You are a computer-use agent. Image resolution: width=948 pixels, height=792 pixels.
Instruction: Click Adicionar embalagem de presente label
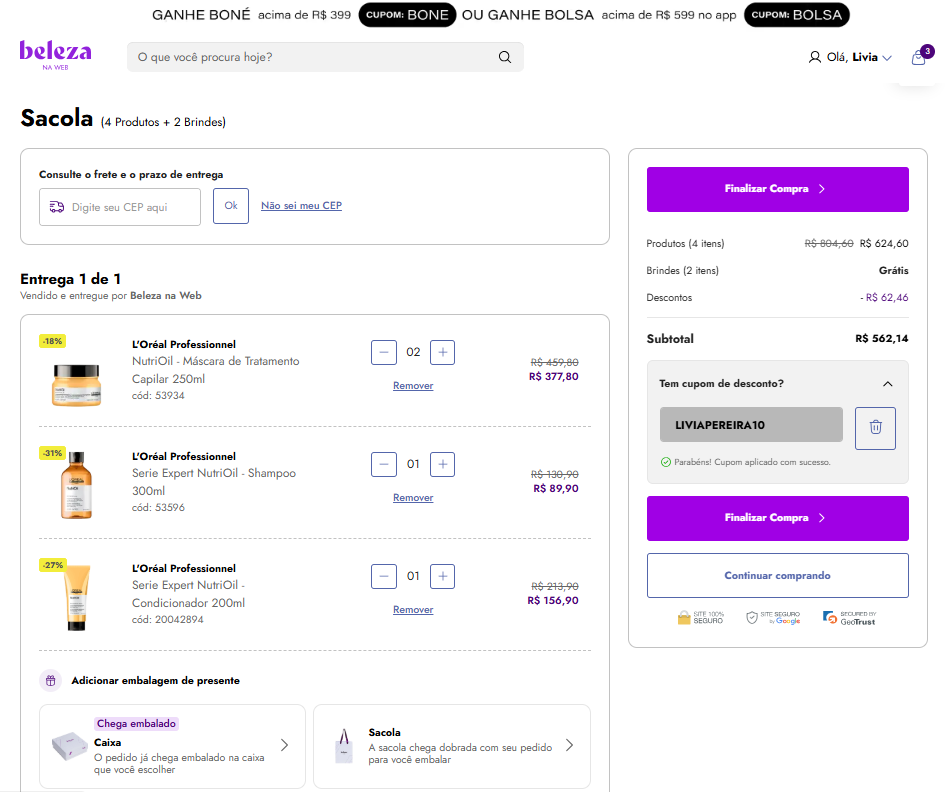[155, 681]
